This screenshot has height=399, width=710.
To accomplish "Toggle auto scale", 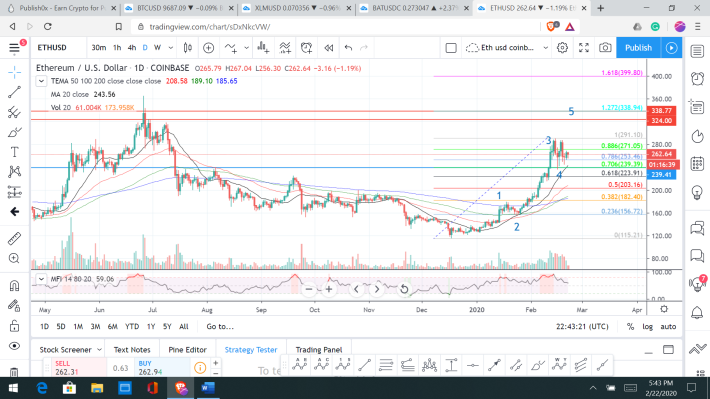I will coord(668,327).
